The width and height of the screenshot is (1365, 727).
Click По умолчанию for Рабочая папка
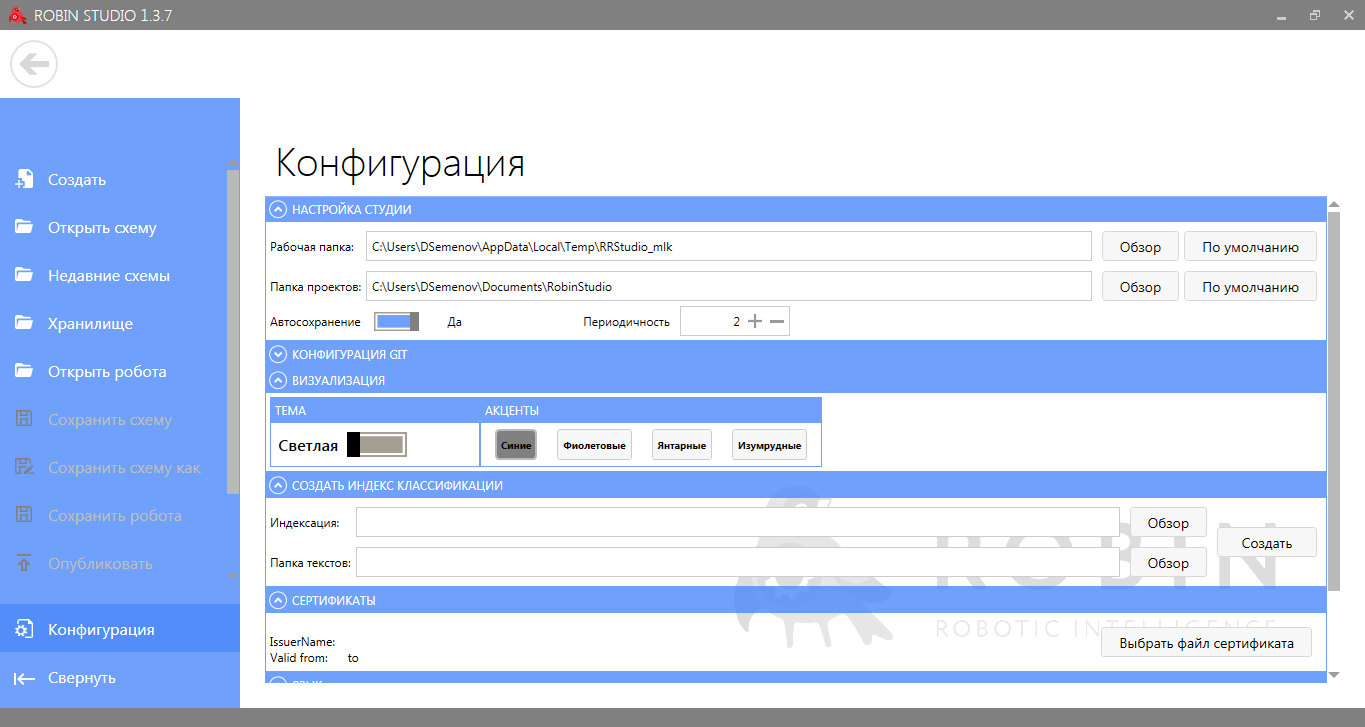point(1250,247)
